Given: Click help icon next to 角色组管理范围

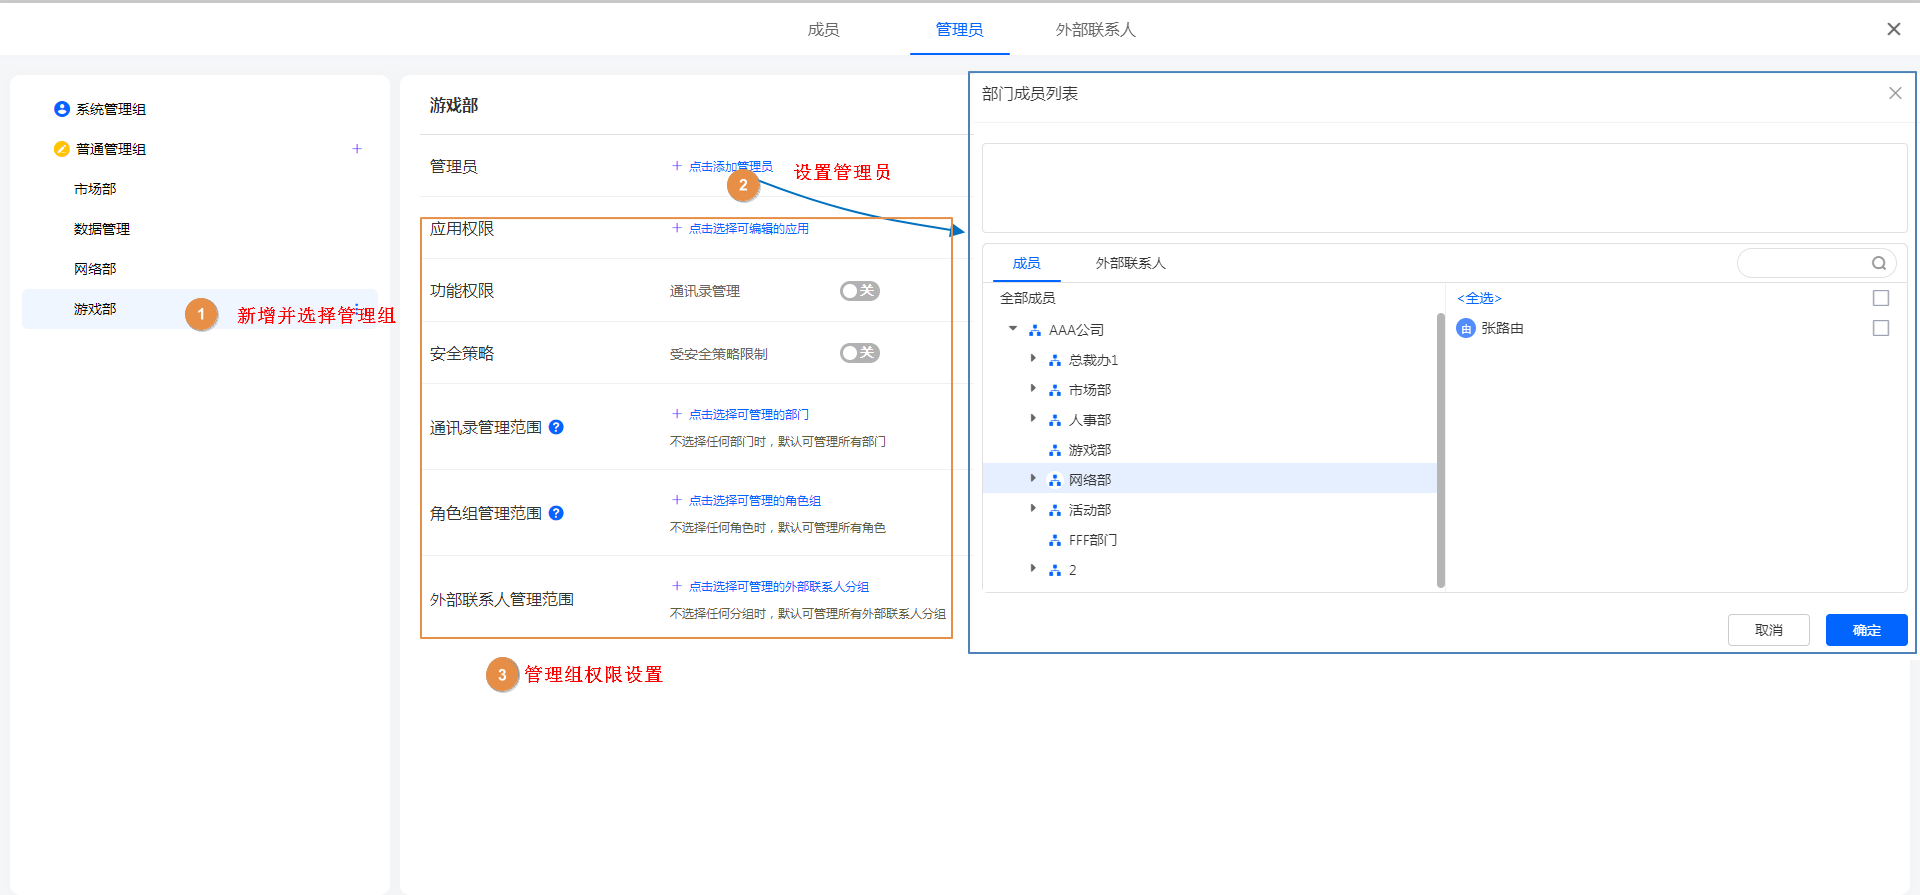Looking at the screenshot, I should point(557,513).
